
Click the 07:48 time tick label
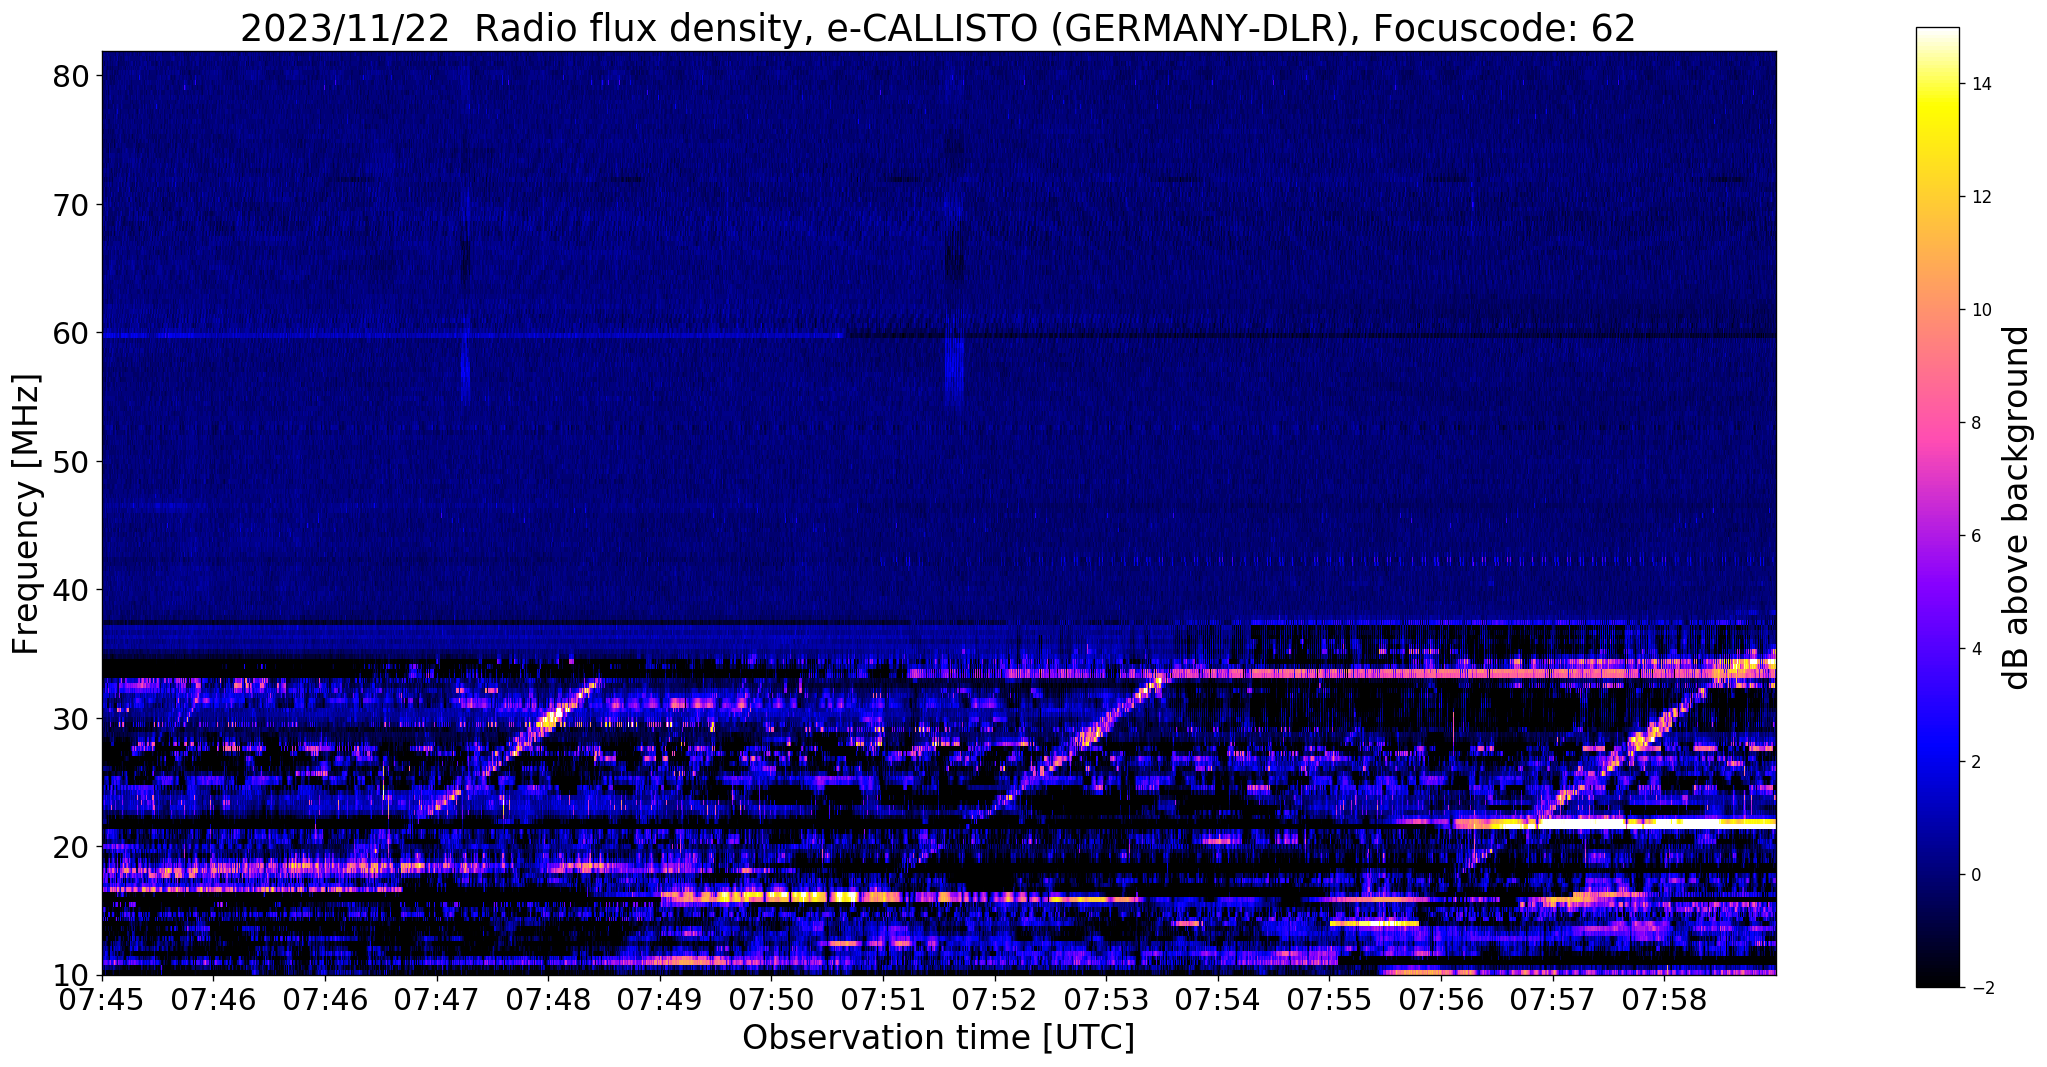tap(548, 999)
